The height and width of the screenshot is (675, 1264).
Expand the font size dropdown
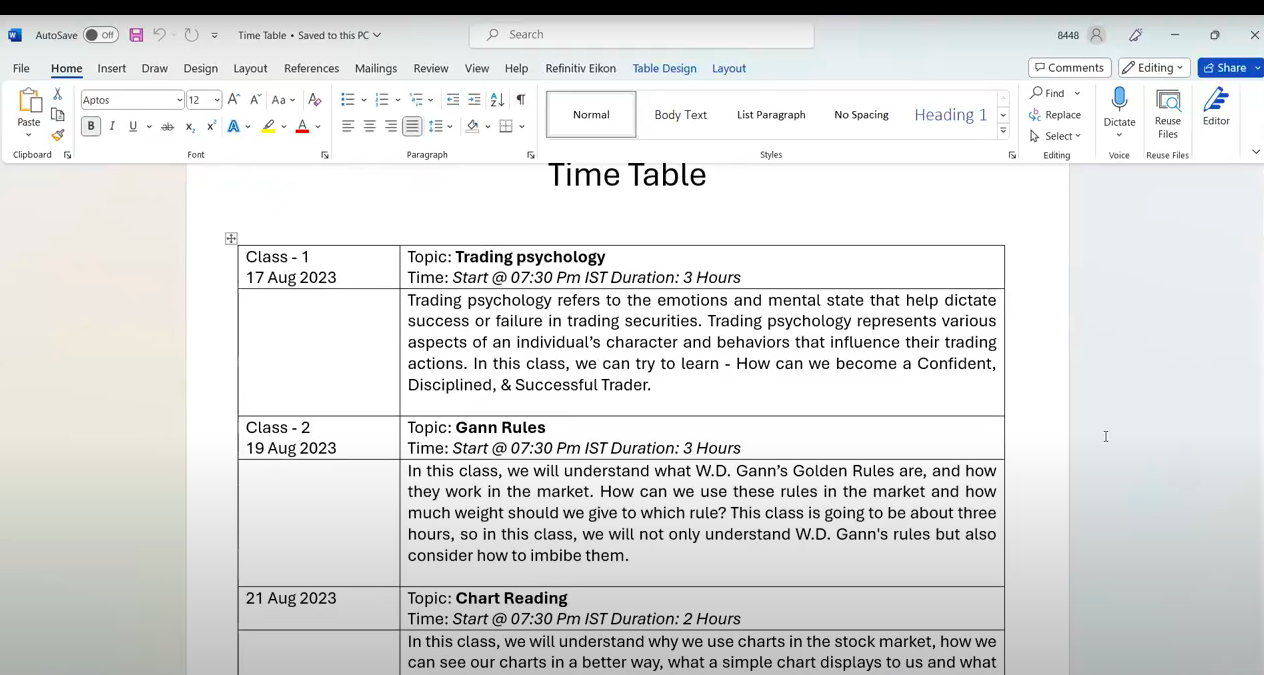217,100
